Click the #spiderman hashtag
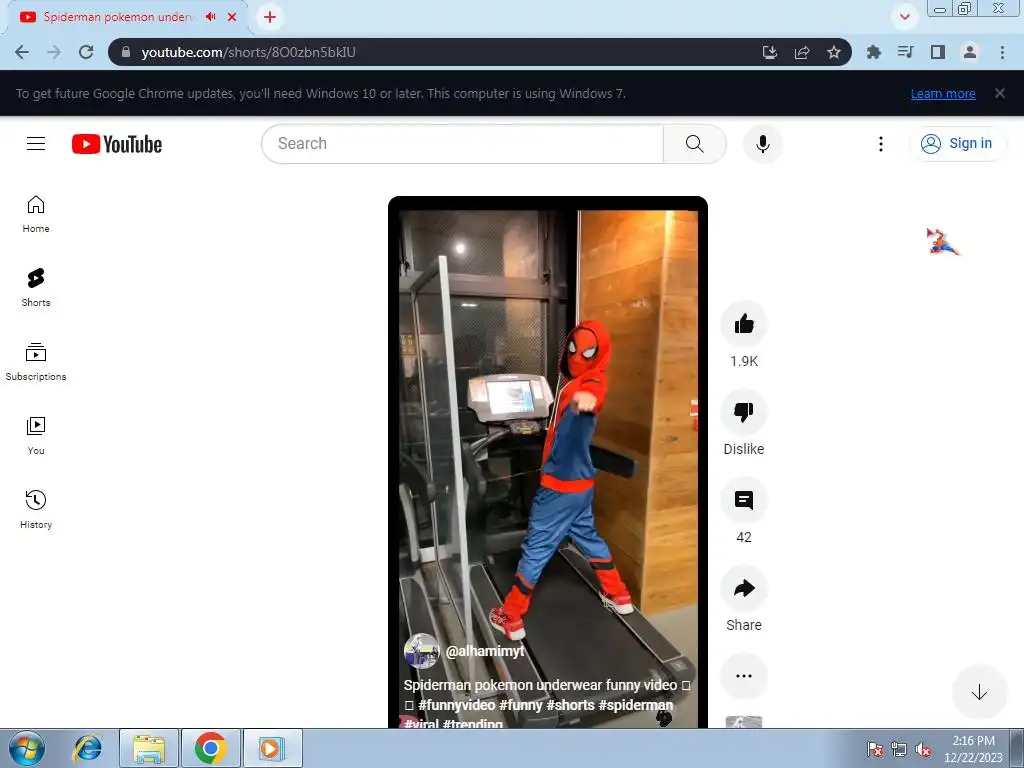Viewport: 1024px width, 768px height. 635,705
